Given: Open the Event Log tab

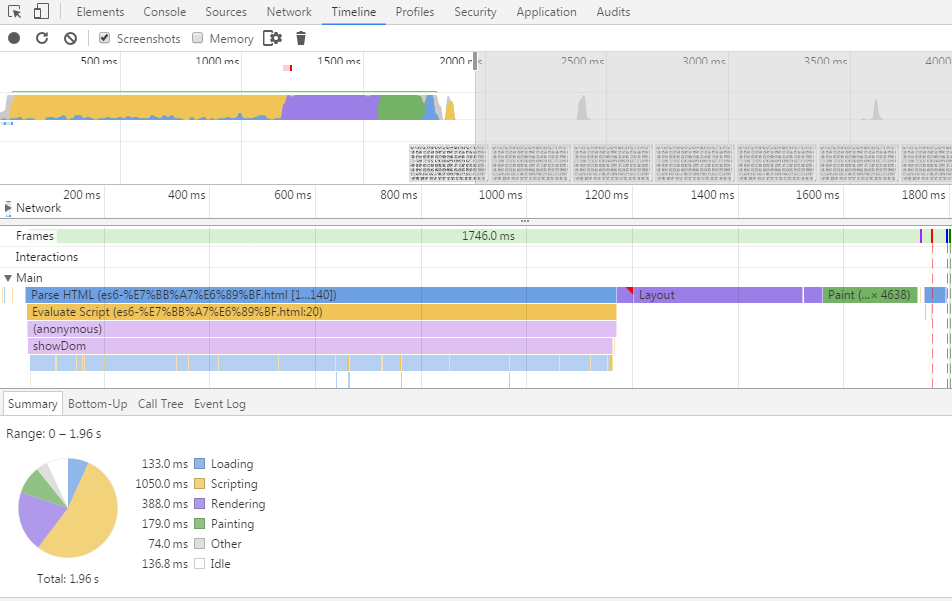Looking at the screenshot, I should pos(220,404).
